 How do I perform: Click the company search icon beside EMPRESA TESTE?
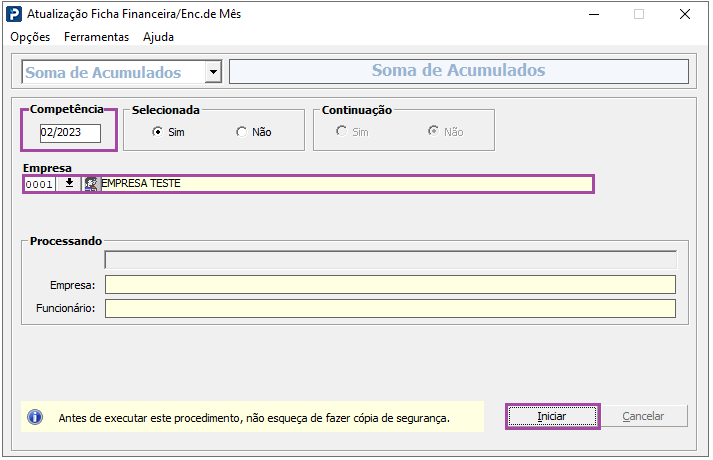[x=91, y=184]
